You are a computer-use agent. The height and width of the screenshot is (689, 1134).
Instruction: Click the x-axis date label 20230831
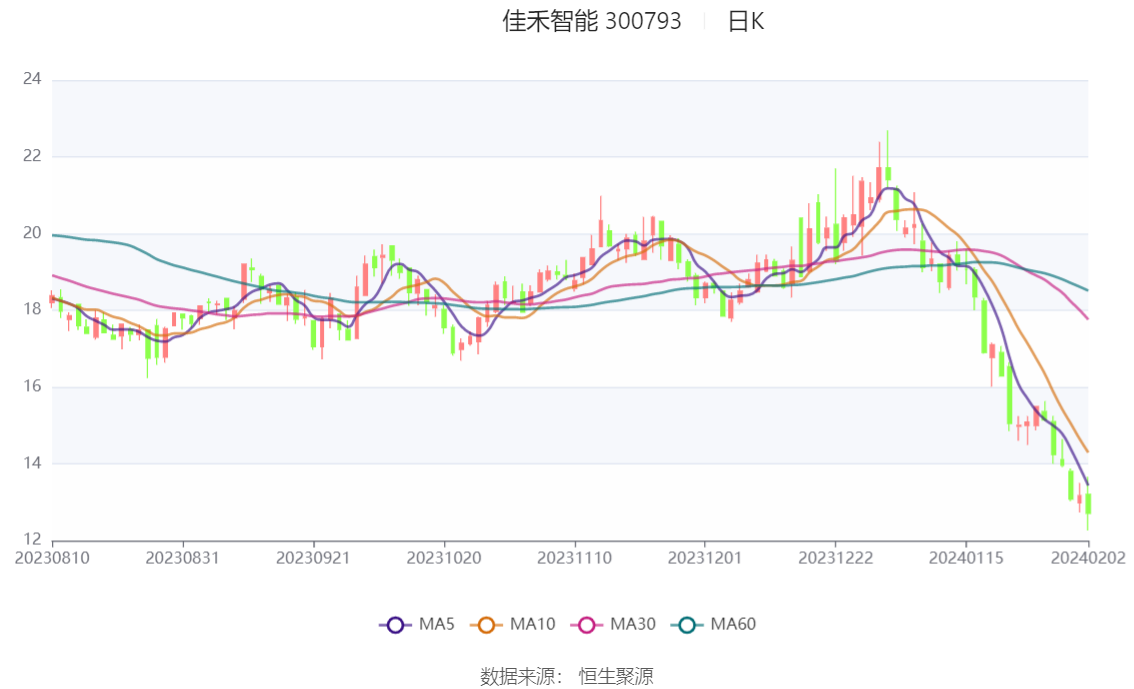pyautogui.click(x=182, y=558)
